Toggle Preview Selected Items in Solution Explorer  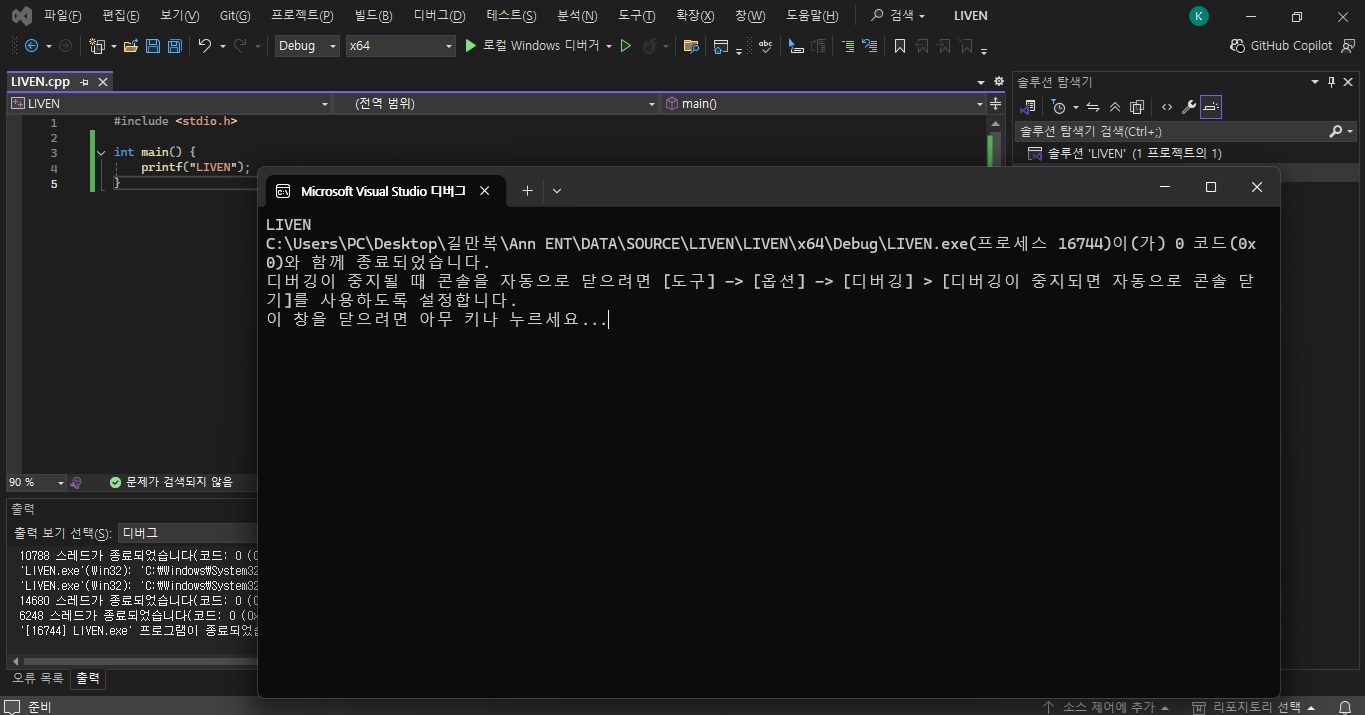click(x=1211, y=107)
